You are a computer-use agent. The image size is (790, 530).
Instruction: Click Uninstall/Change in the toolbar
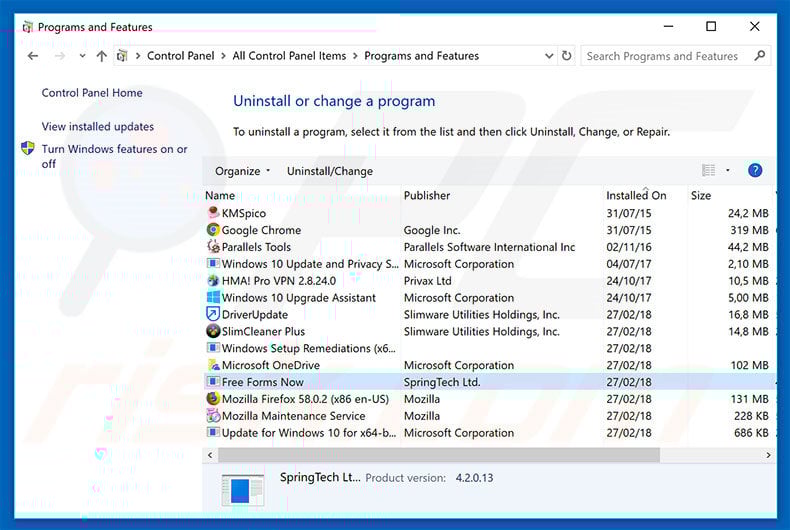click(x=330, y=171)
